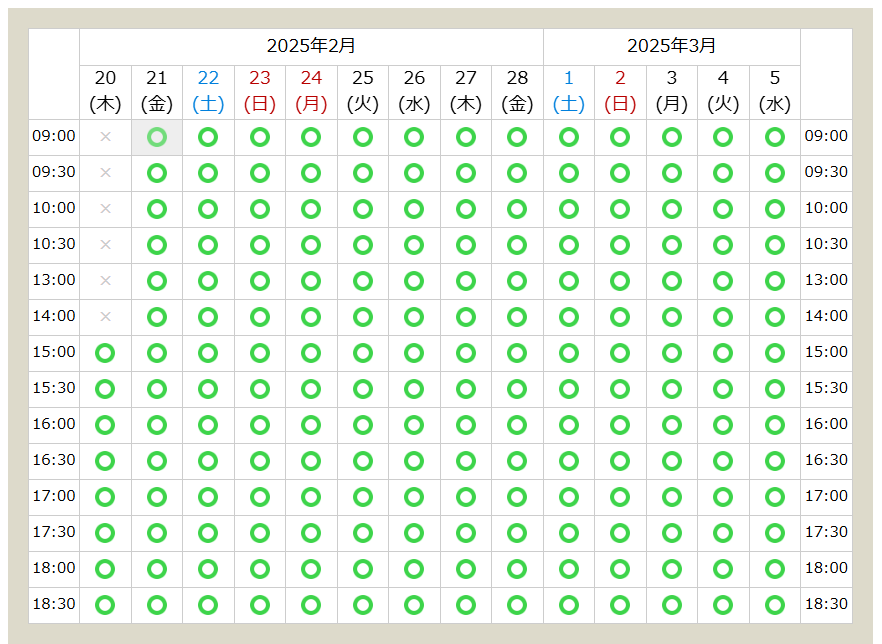Choose 10:00 on Saturday February 22
The width and height of the screenshot is (882, 644).
208,209
